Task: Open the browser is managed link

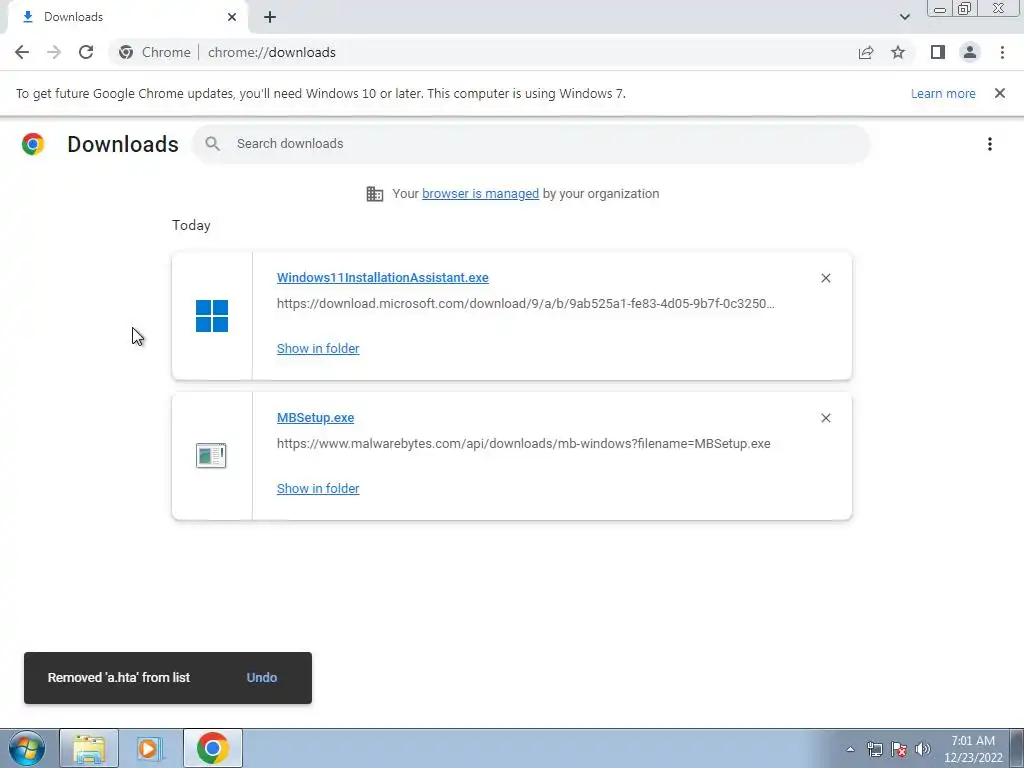Action: (480, 193)
